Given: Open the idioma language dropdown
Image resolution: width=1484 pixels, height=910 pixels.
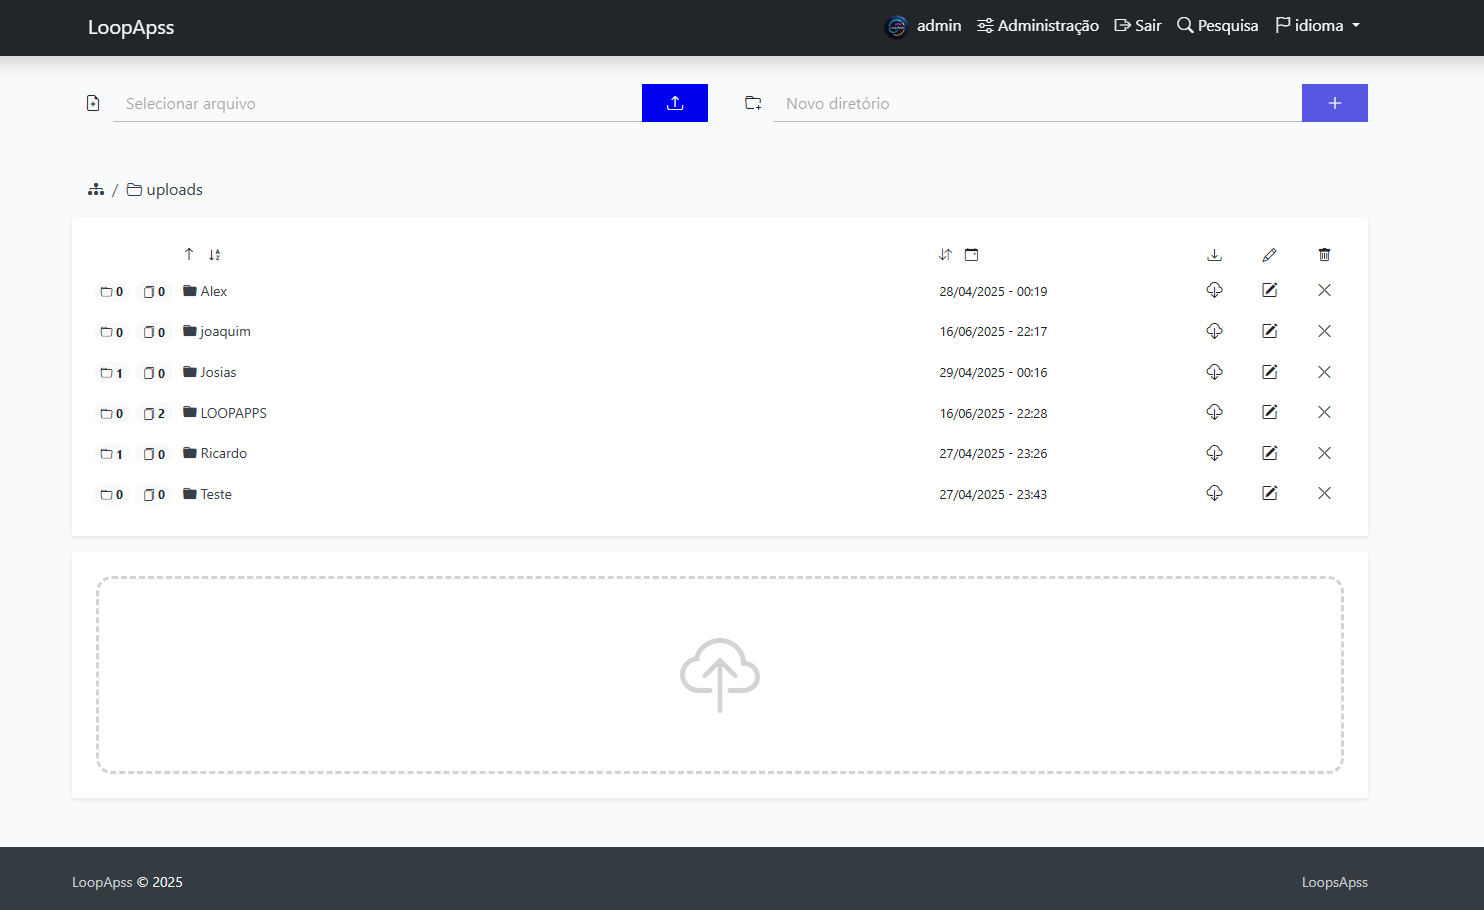Looking at the screenshot, I should (x=1317, y=25).
